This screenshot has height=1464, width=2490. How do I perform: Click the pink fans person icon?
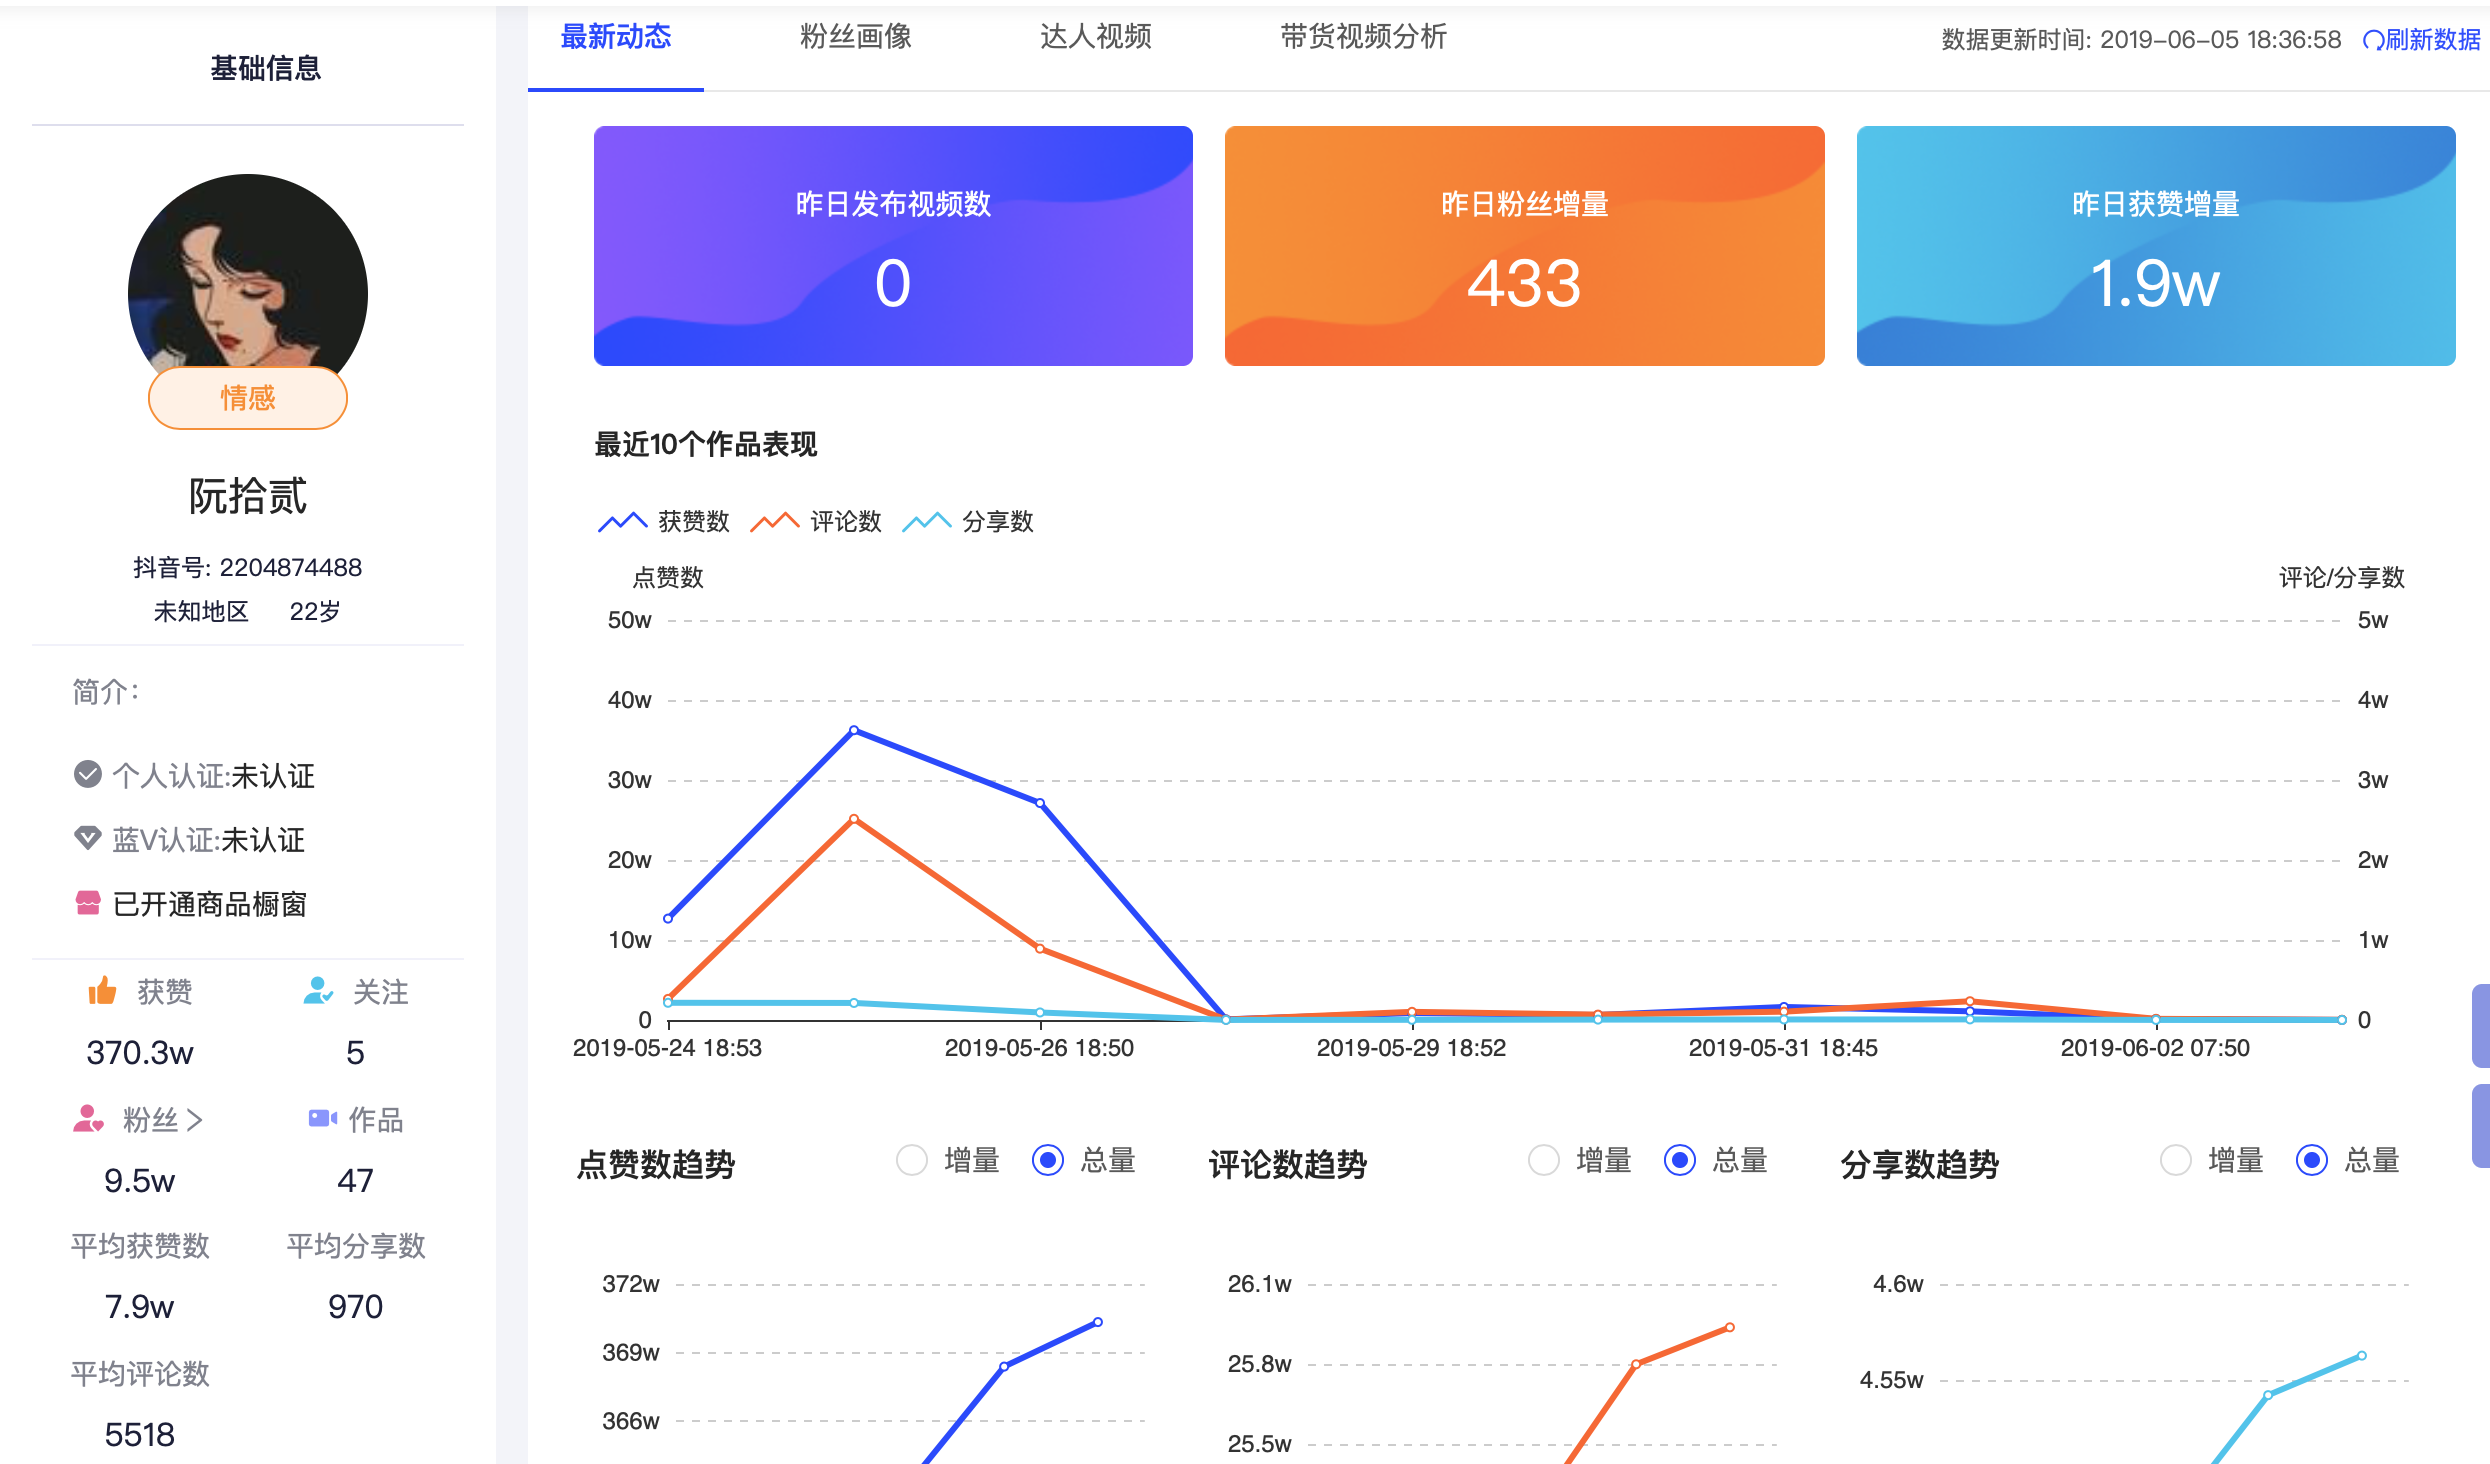click(x=88, y=1118)
